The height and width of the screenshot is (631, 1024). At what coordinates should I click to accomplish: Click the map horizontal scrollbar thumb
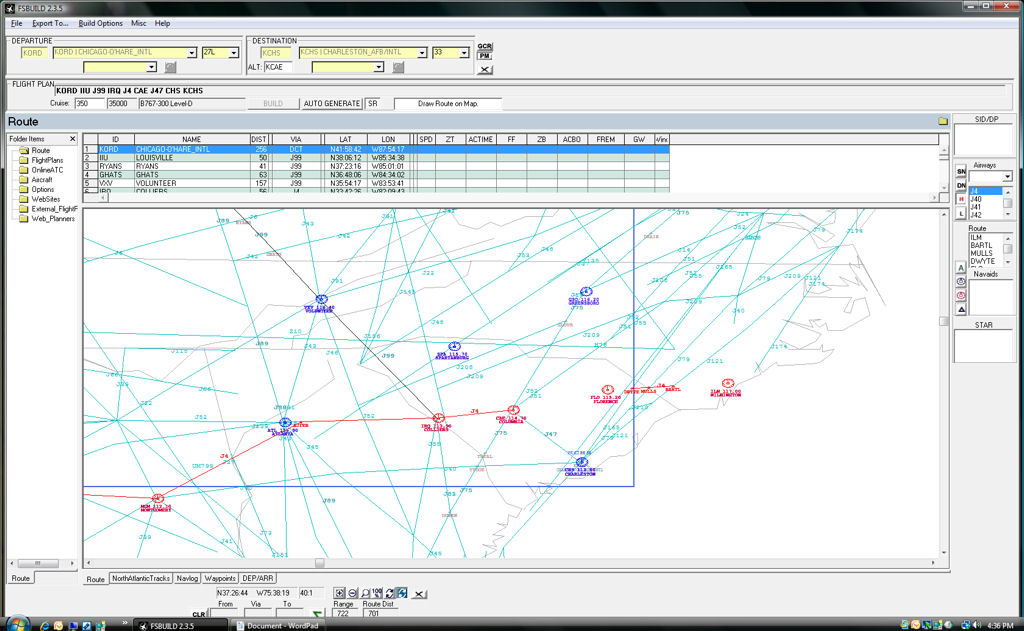[319, 562]
